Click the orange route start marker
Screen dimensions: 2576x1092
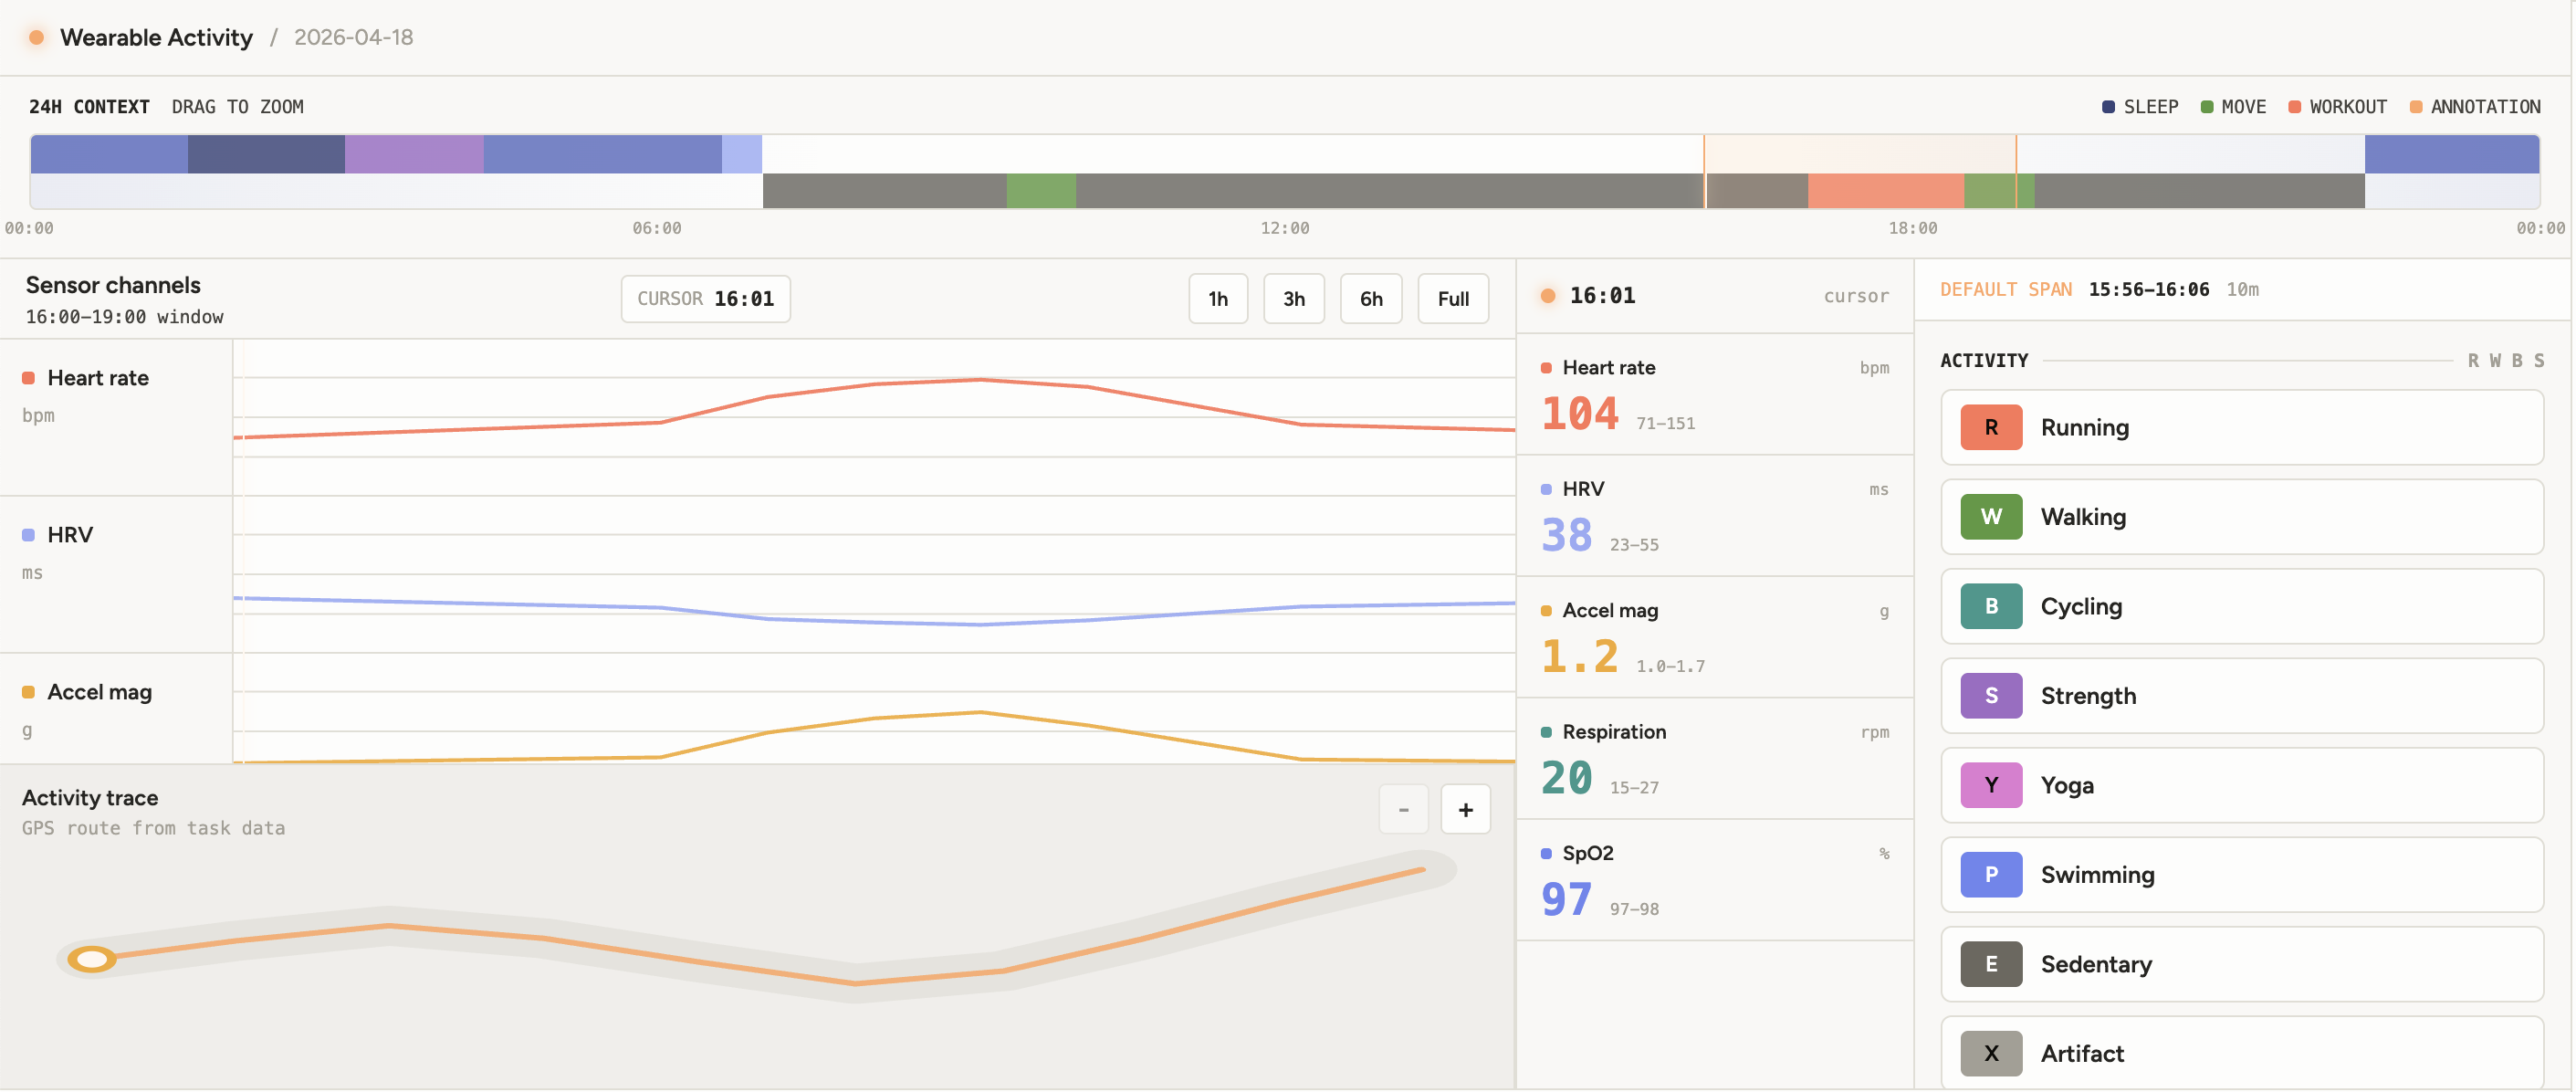(x=91, y=960)
